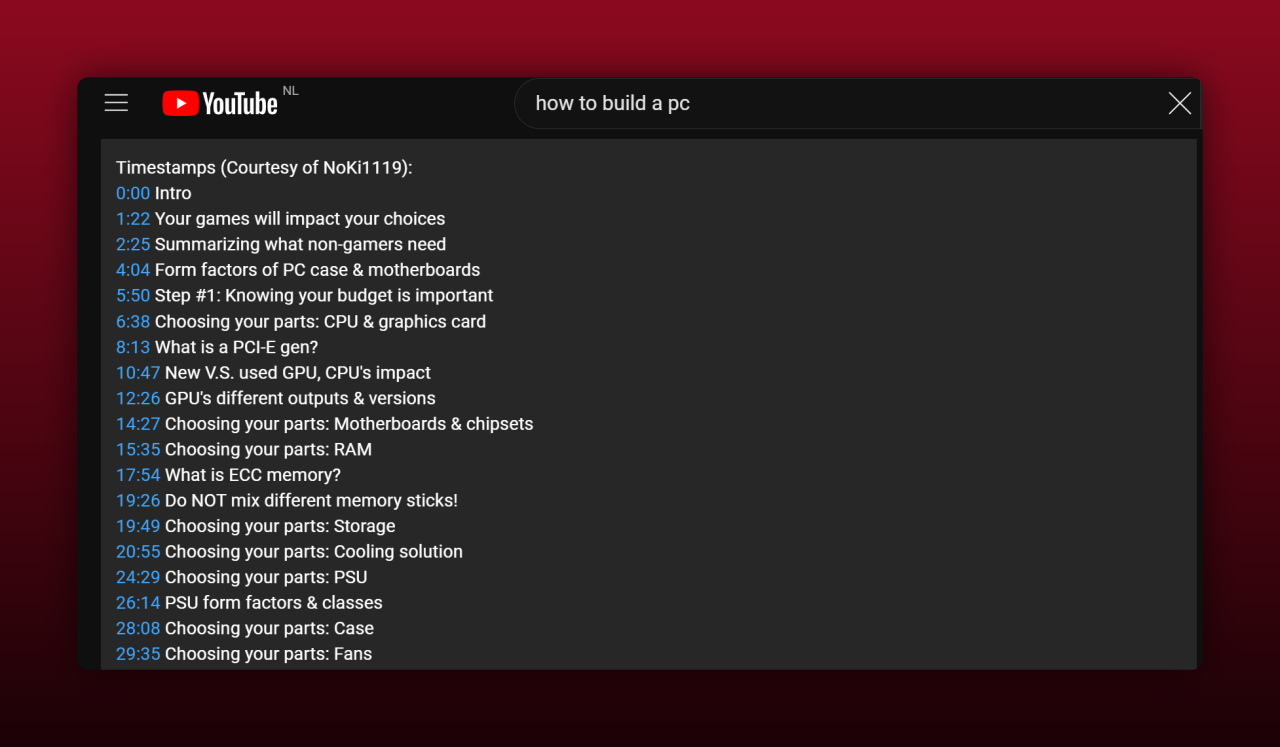Select the 5:50 budget step timestamp
Viewport: 1280px width, 747px height.
point(133,296)
